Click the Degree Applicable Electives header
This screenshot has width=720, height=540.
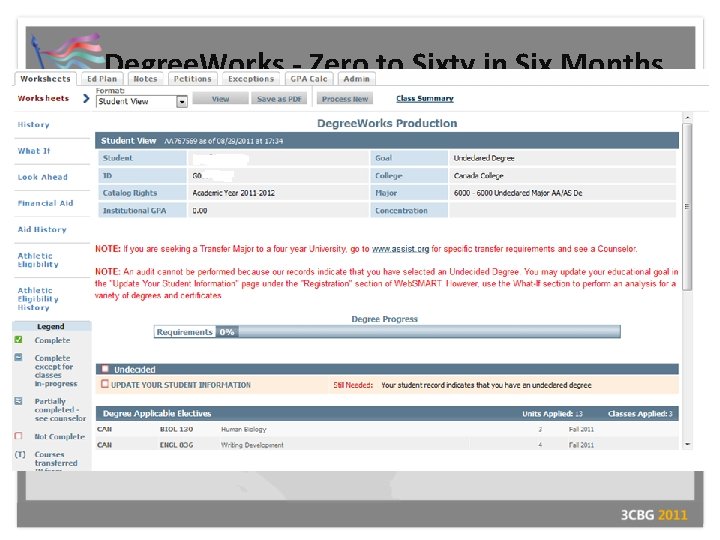[387, 414]
